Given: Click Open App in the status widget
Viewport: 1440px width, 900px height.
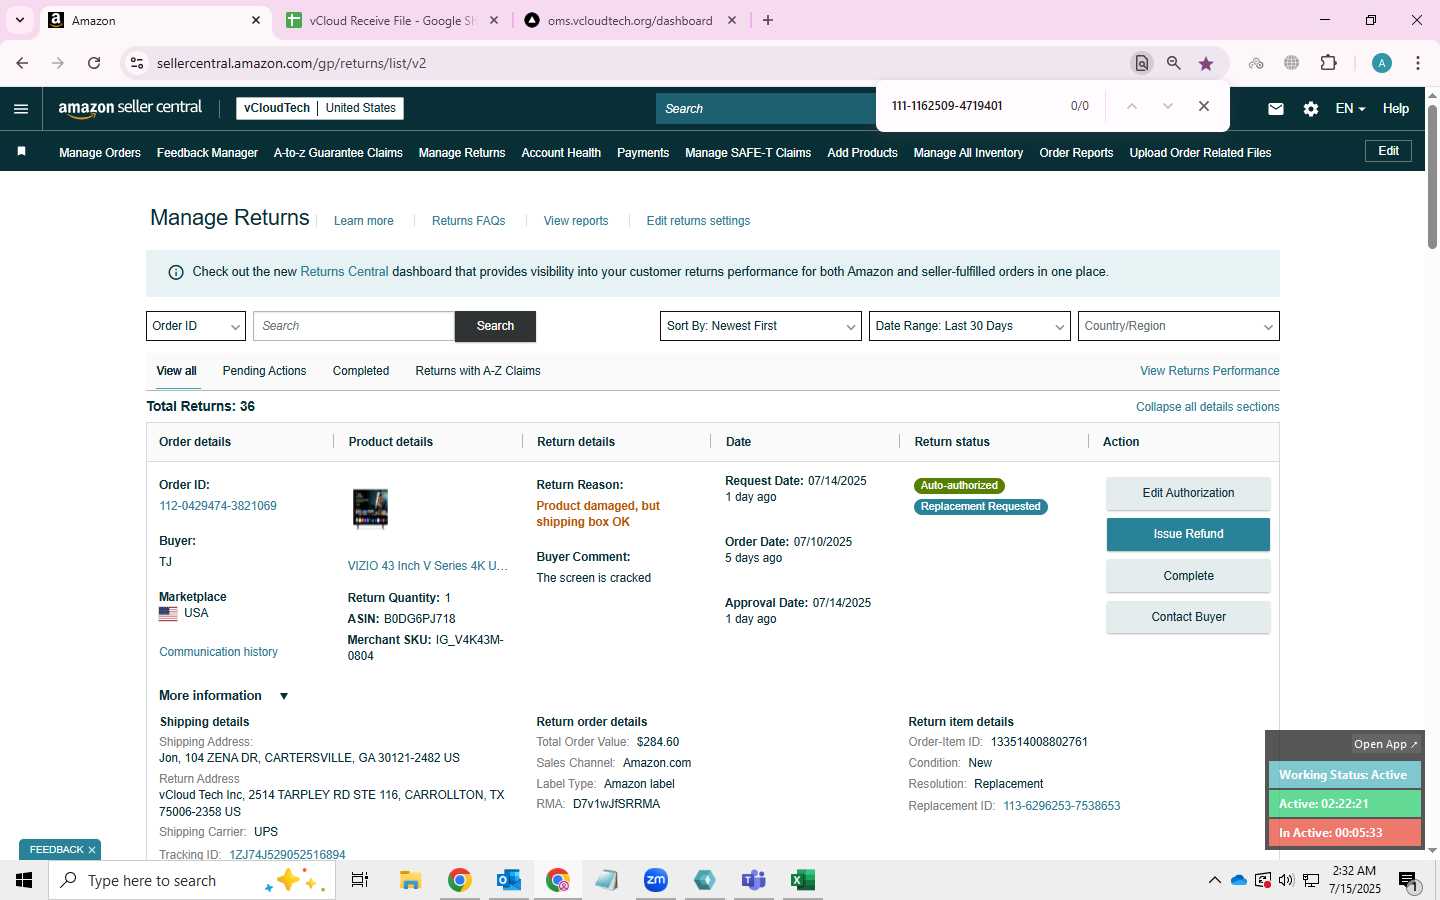Looking at the screenshot, I should point(1385,744).
